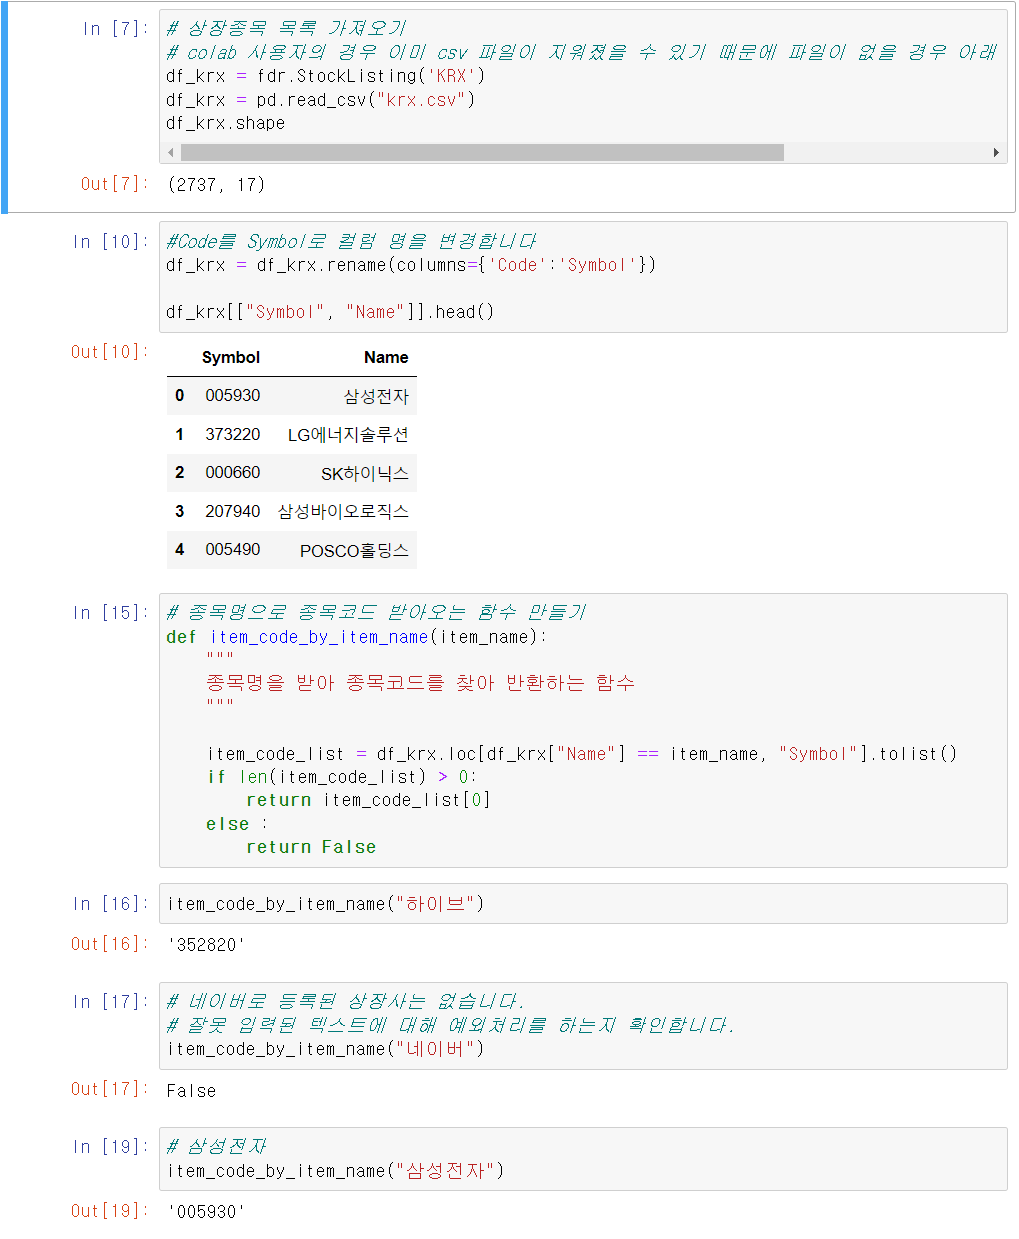The image size is (1019, 1239).
Task: Click the In [17] 네이버 code cell
Action: click(x=583, y=1026)
